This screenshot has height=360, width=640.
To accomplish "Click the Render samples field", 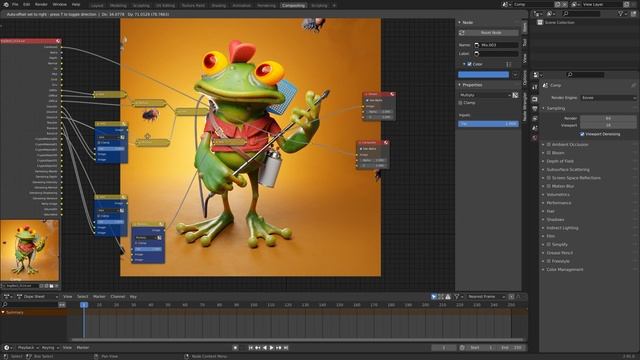I will click(608, 118).
